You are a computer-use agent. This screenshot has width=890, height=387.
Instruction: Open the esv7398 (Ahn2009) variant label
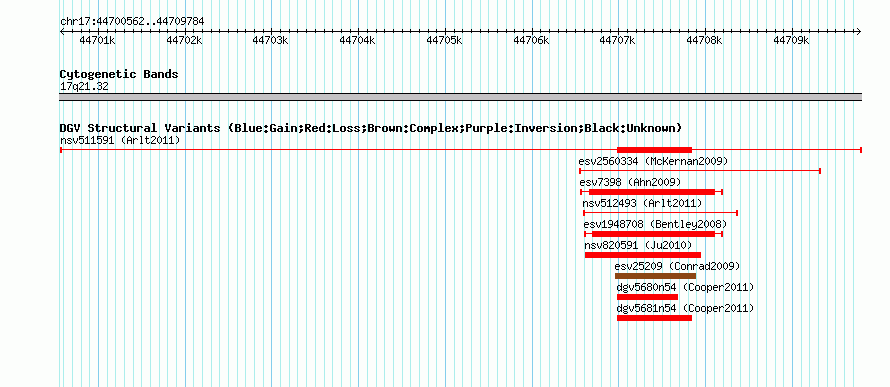(630, 182)
